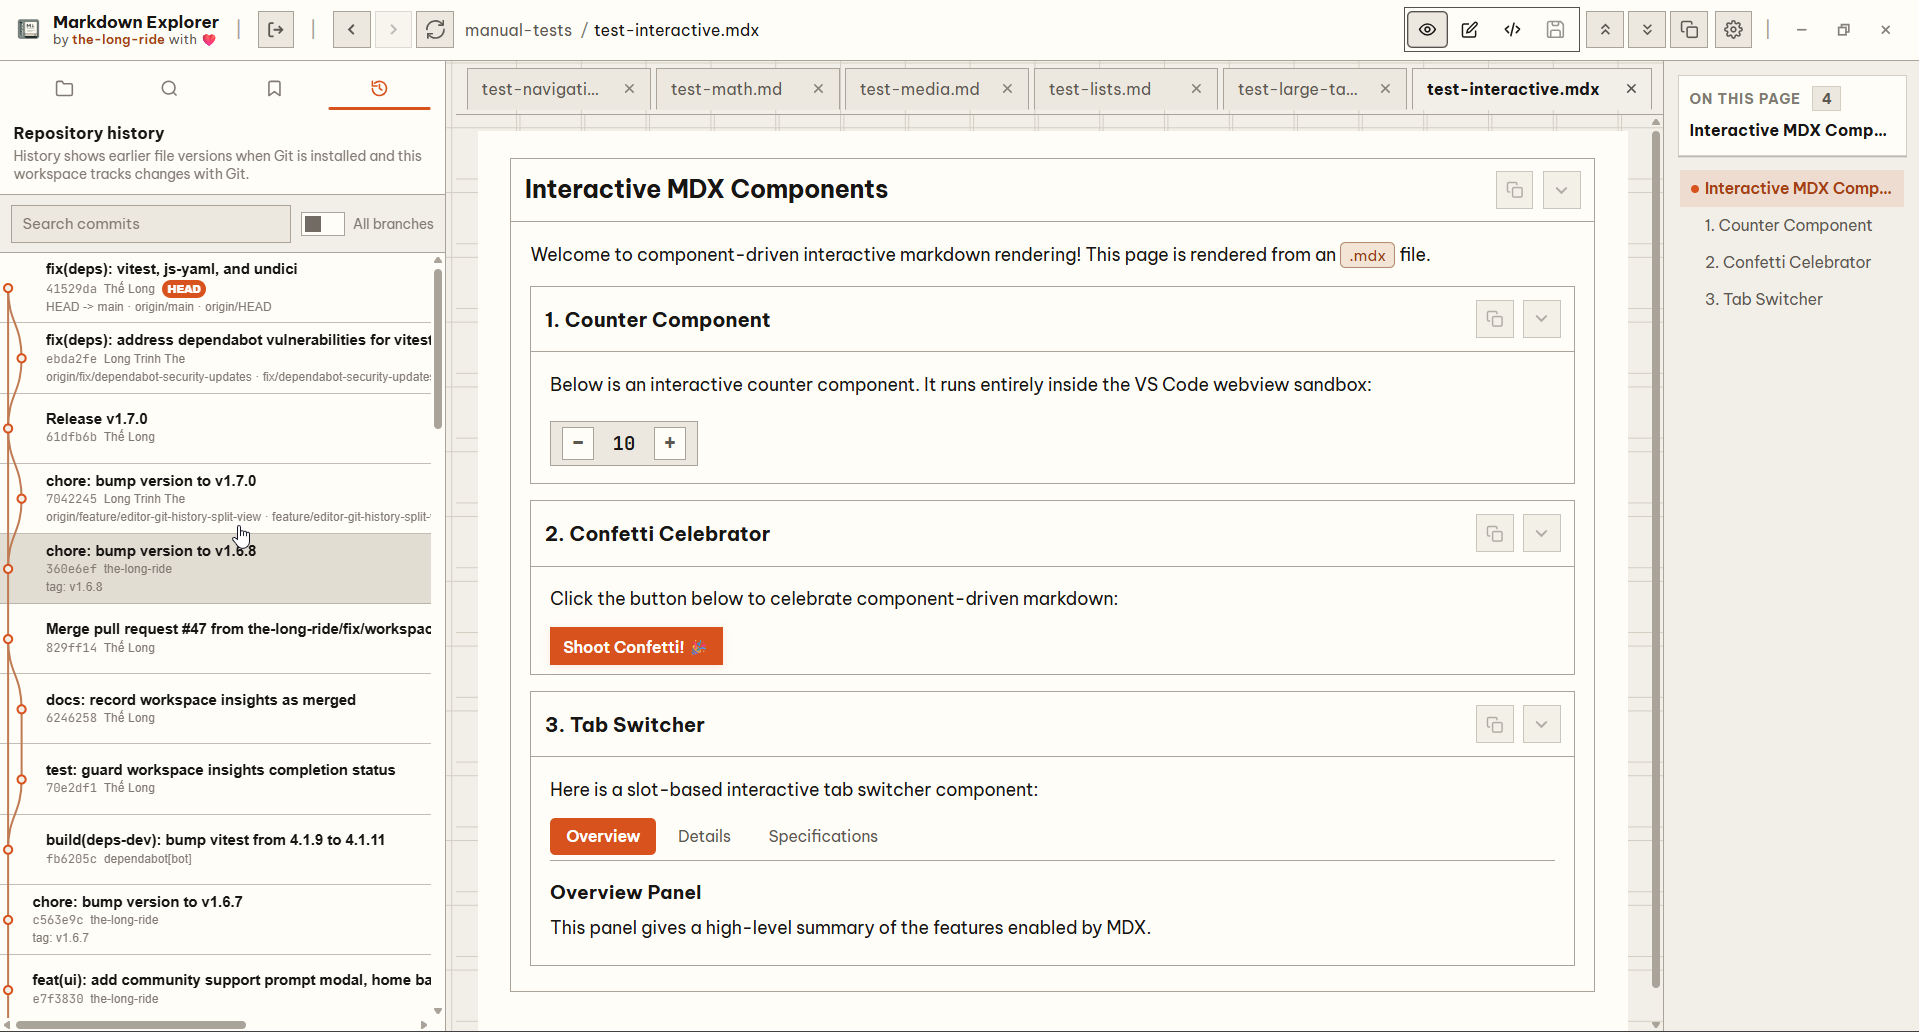
Task: Click the Shoot Confetti! button
Action: tap(636, 647)
